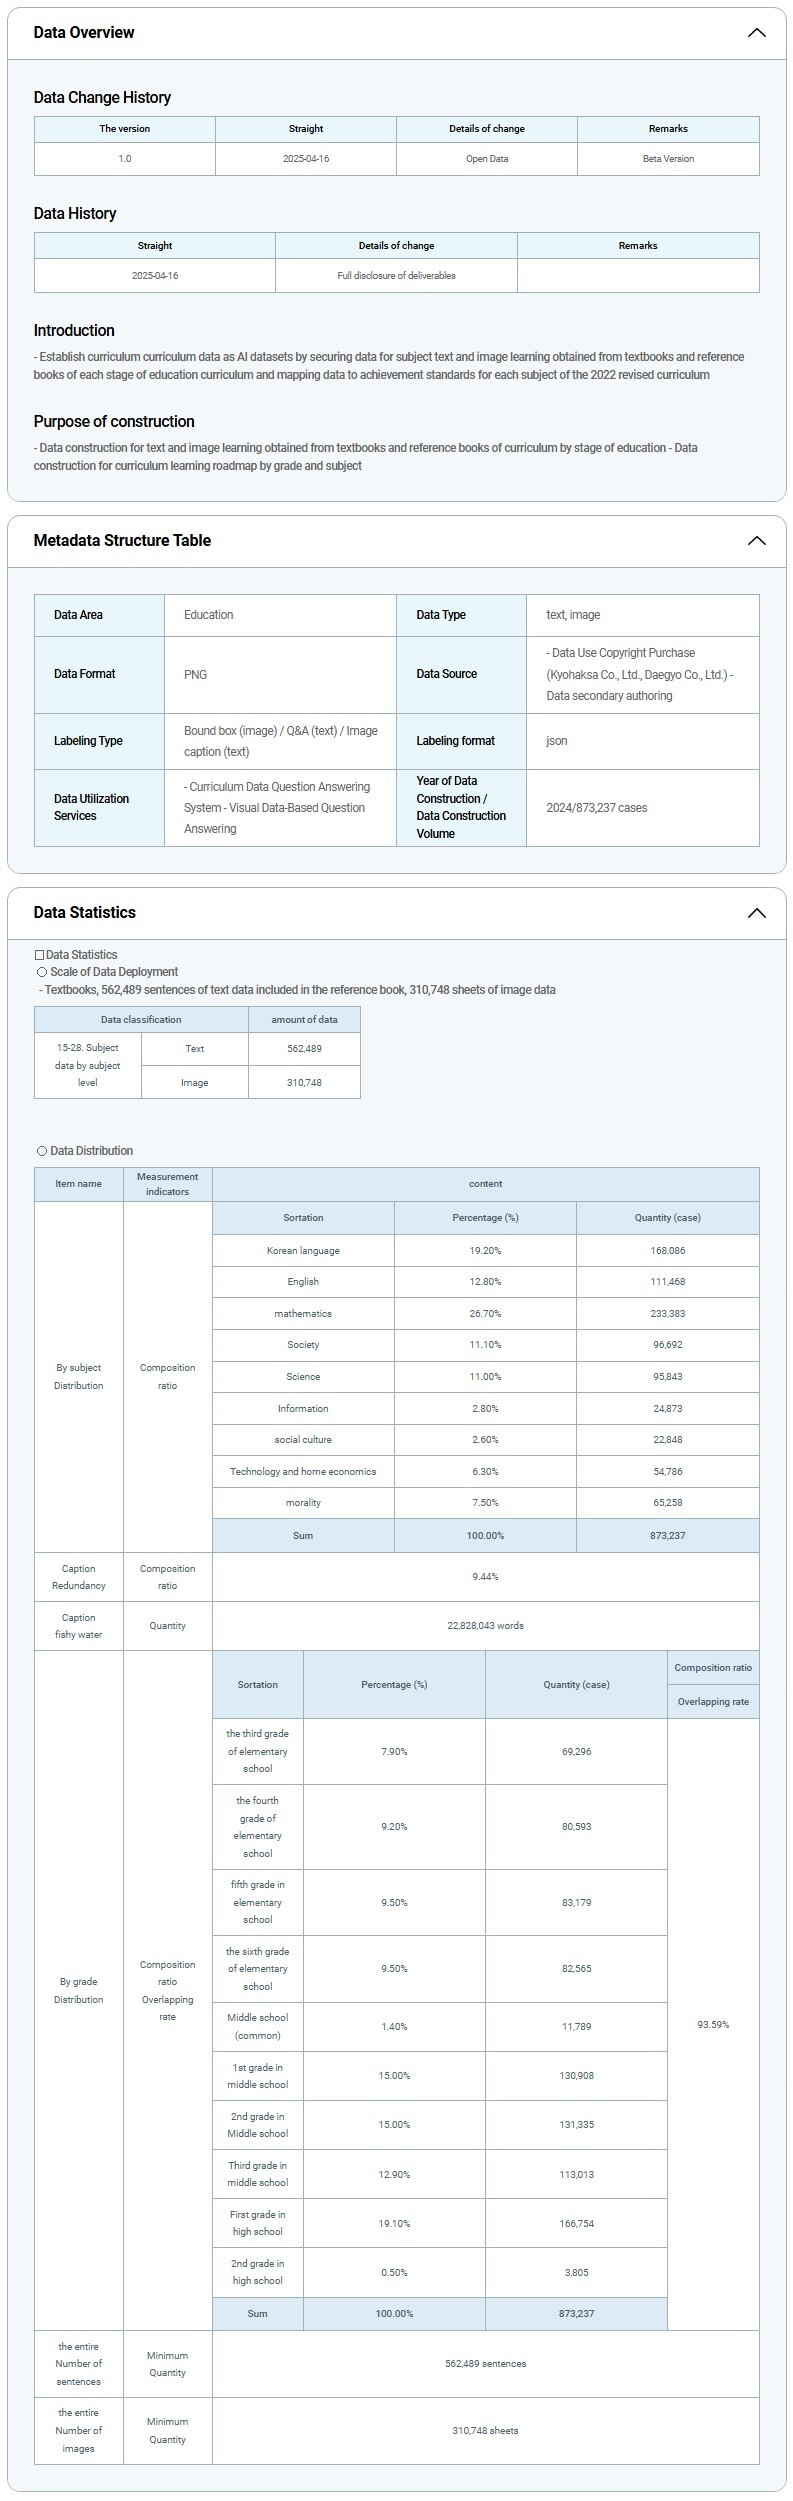
Task: Collapse the Metadata Structure Table chevron
Action: [756, 541]
